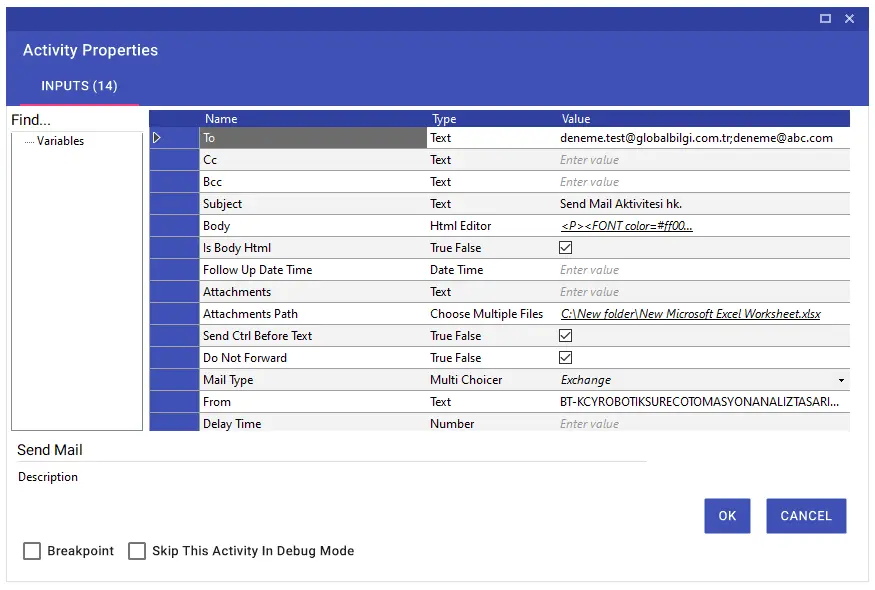
Task: Click the Cc value input field
Action: [x=704, y=160]
